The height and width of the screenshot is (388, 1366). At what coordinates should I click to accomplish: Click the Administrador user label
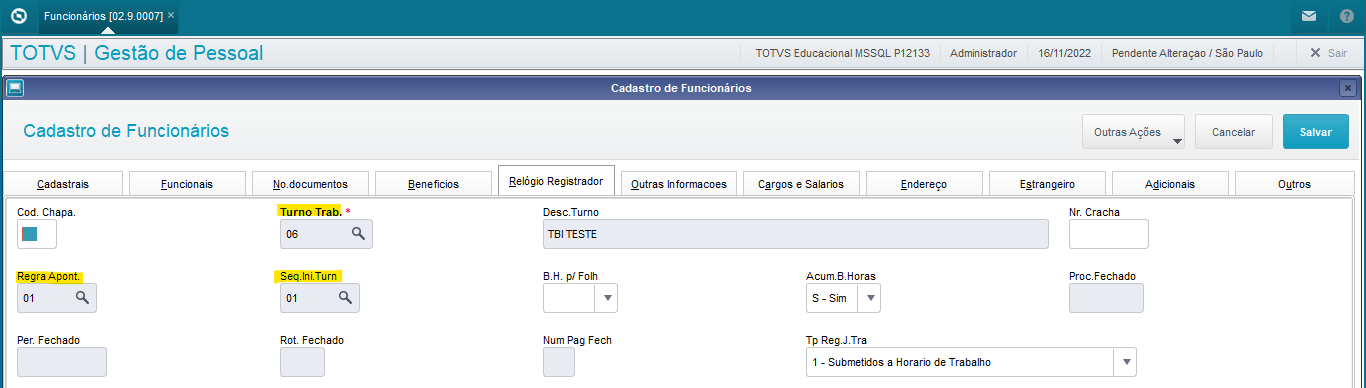(983, 53)
